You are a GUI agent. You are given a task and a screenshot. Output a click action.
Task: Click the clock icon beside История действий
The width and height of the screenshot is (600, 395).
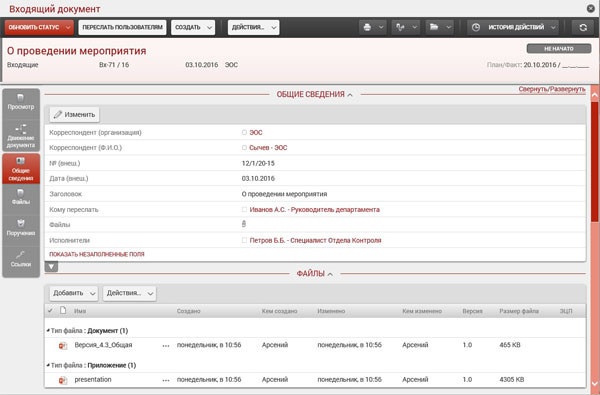[476, 28]
